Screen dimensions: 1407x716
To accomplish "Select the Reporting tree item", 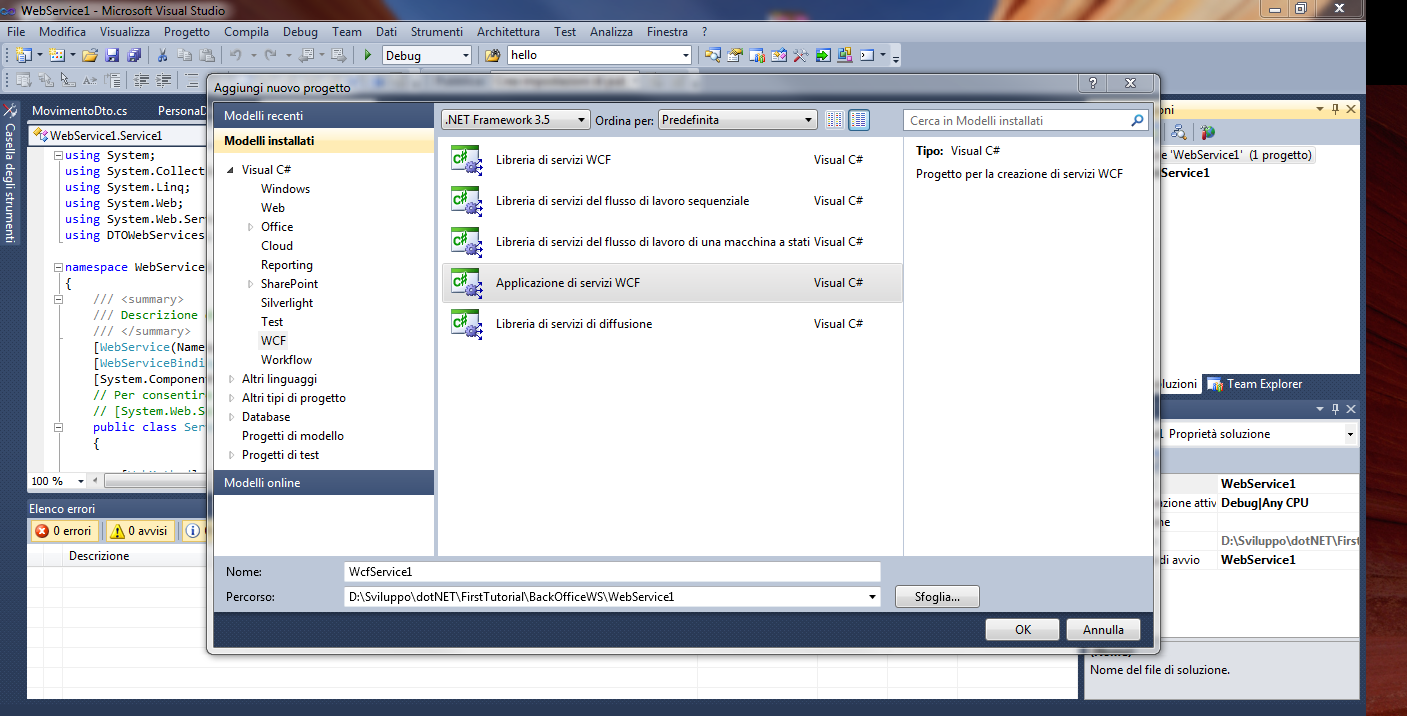I will pos(287,265).
